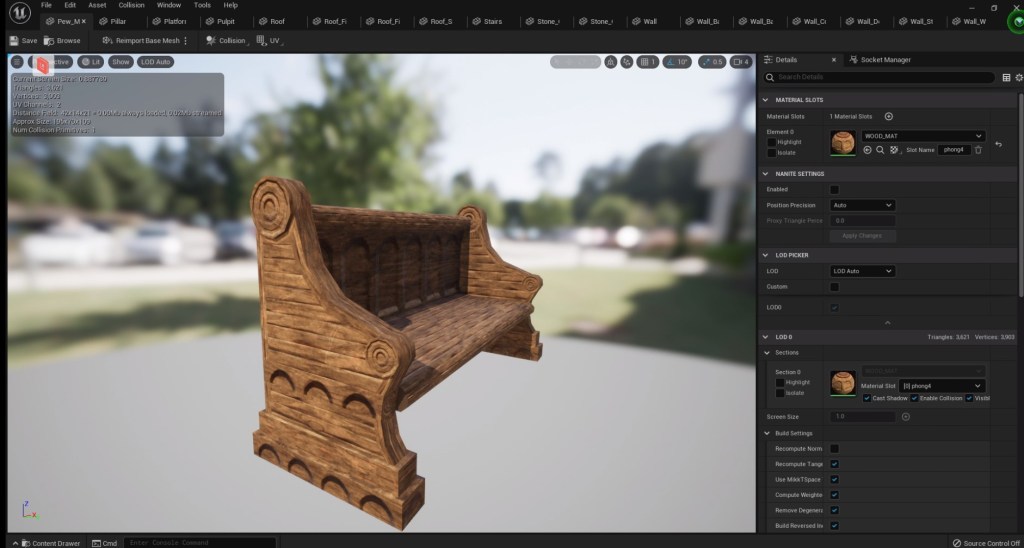
Task: Open the Details panel settings gear
Action: (x=1018, y=77)
